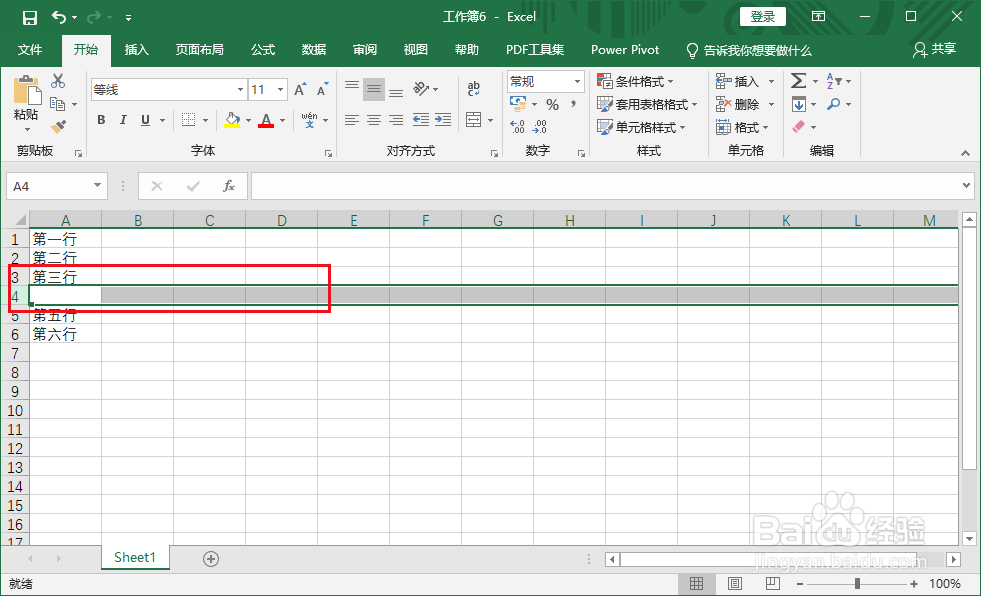Open 条件格式 conditional formatting menu
This screenshot has width=981, height=596.
click(x=635, y=81)
